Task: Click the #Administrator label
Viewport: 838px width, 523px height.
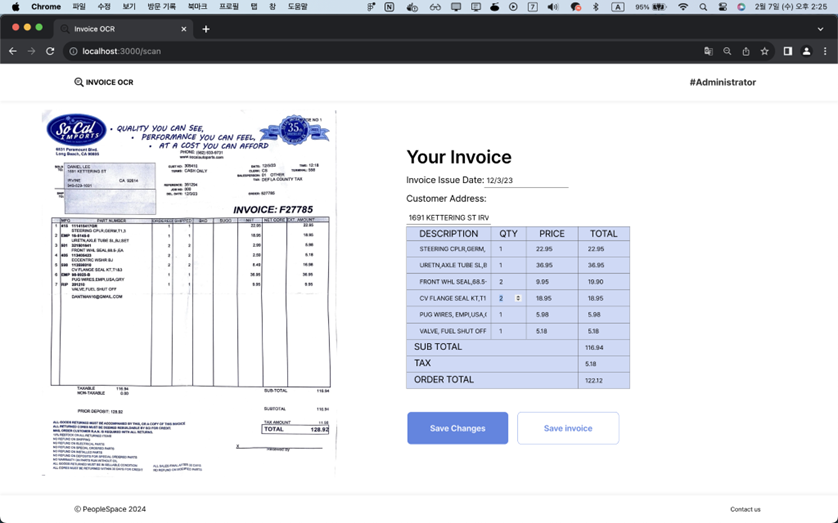Action: tap(723, 82)
